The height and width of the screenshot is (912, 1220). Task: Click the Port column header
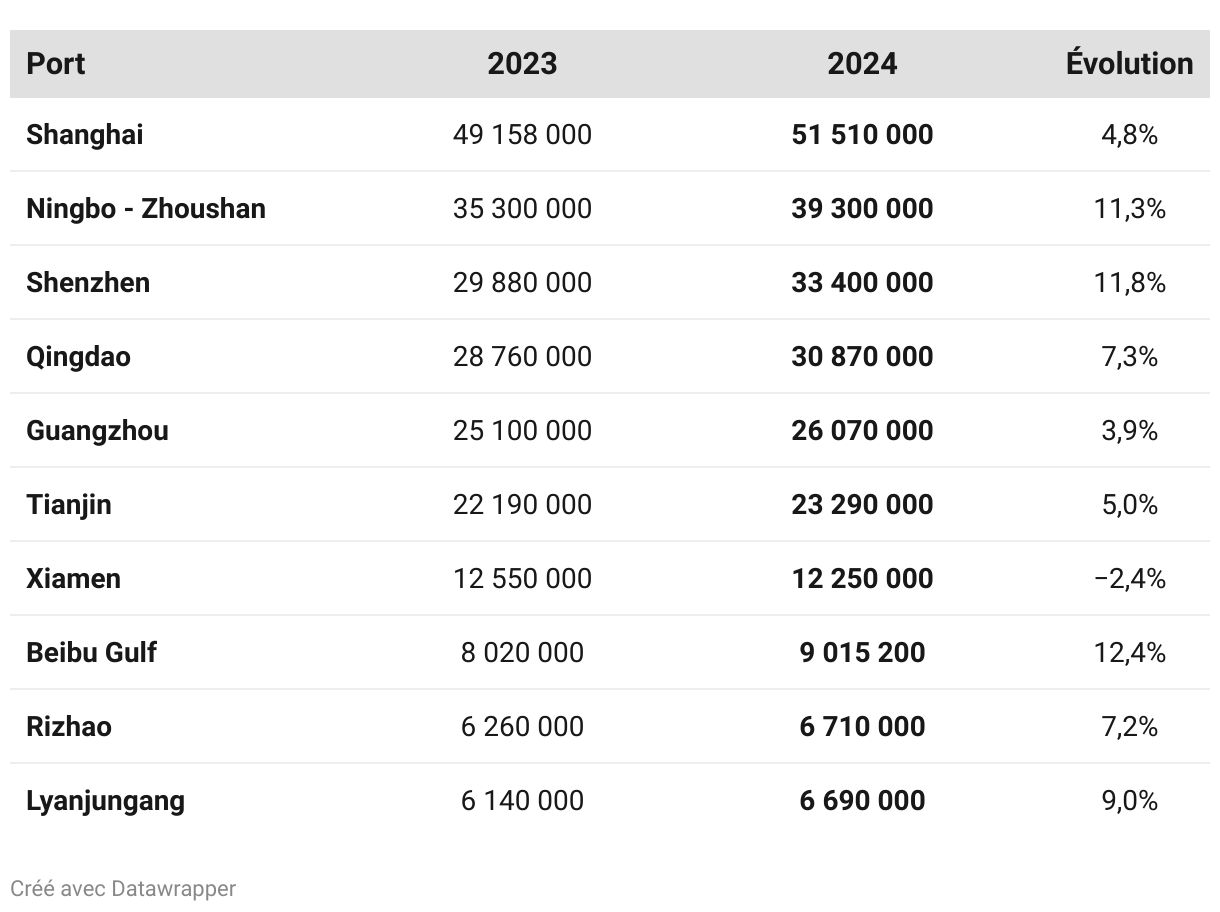56,64
